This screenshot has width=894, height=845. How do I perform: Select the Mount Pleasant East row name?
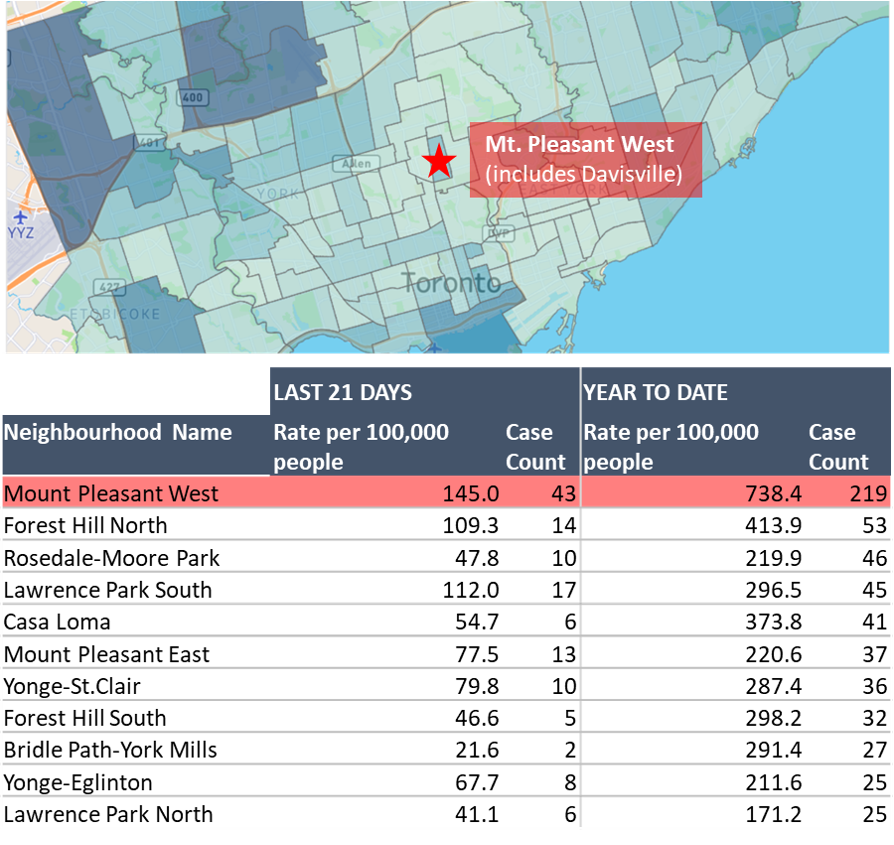coord(107,655)
